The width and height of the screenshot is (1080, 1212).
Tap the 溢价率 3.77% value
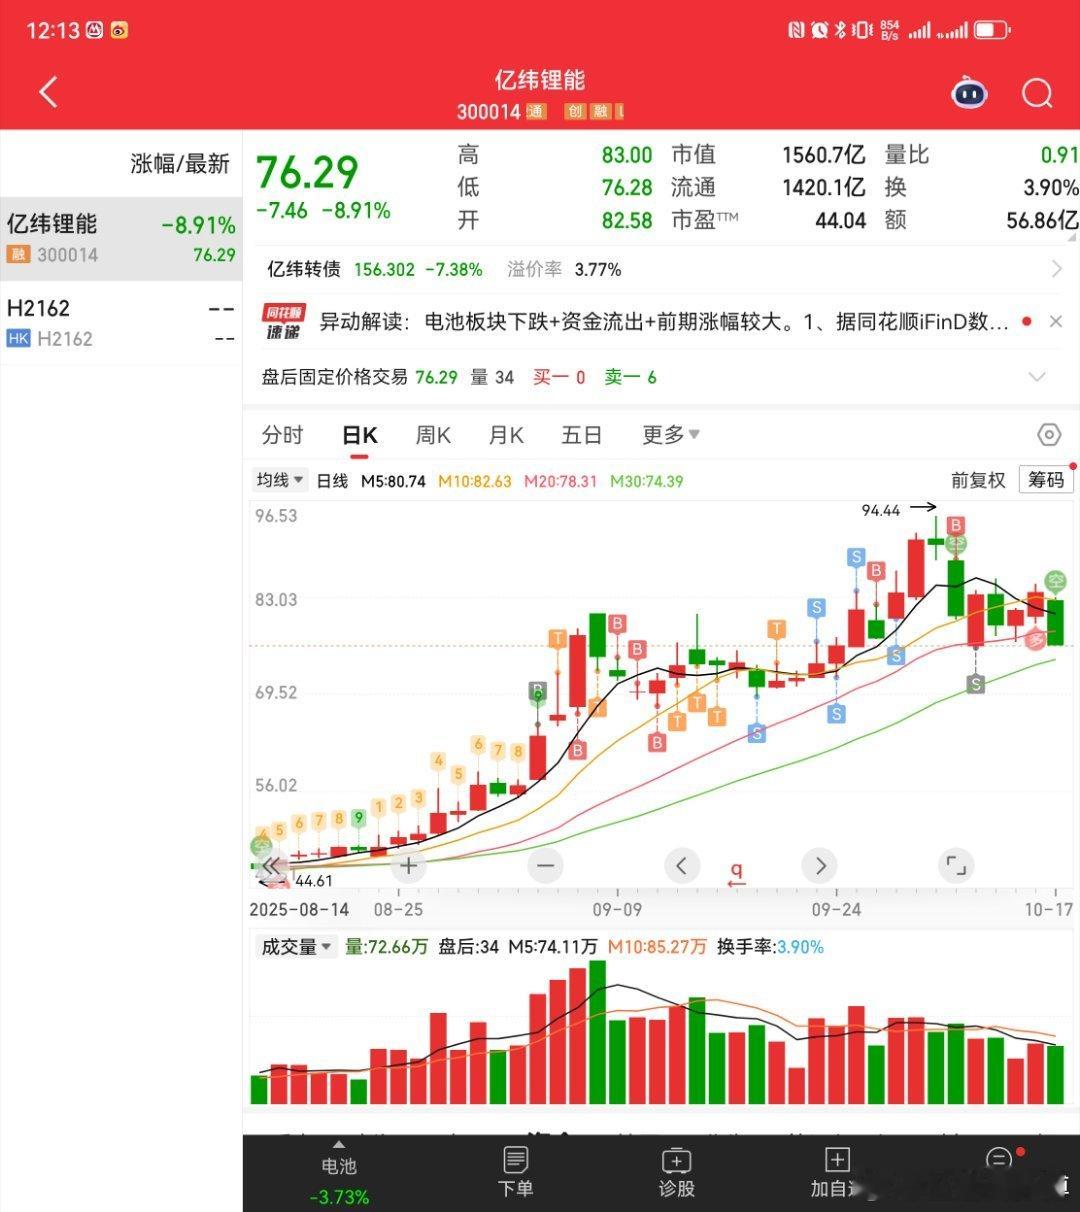(598, 270)
